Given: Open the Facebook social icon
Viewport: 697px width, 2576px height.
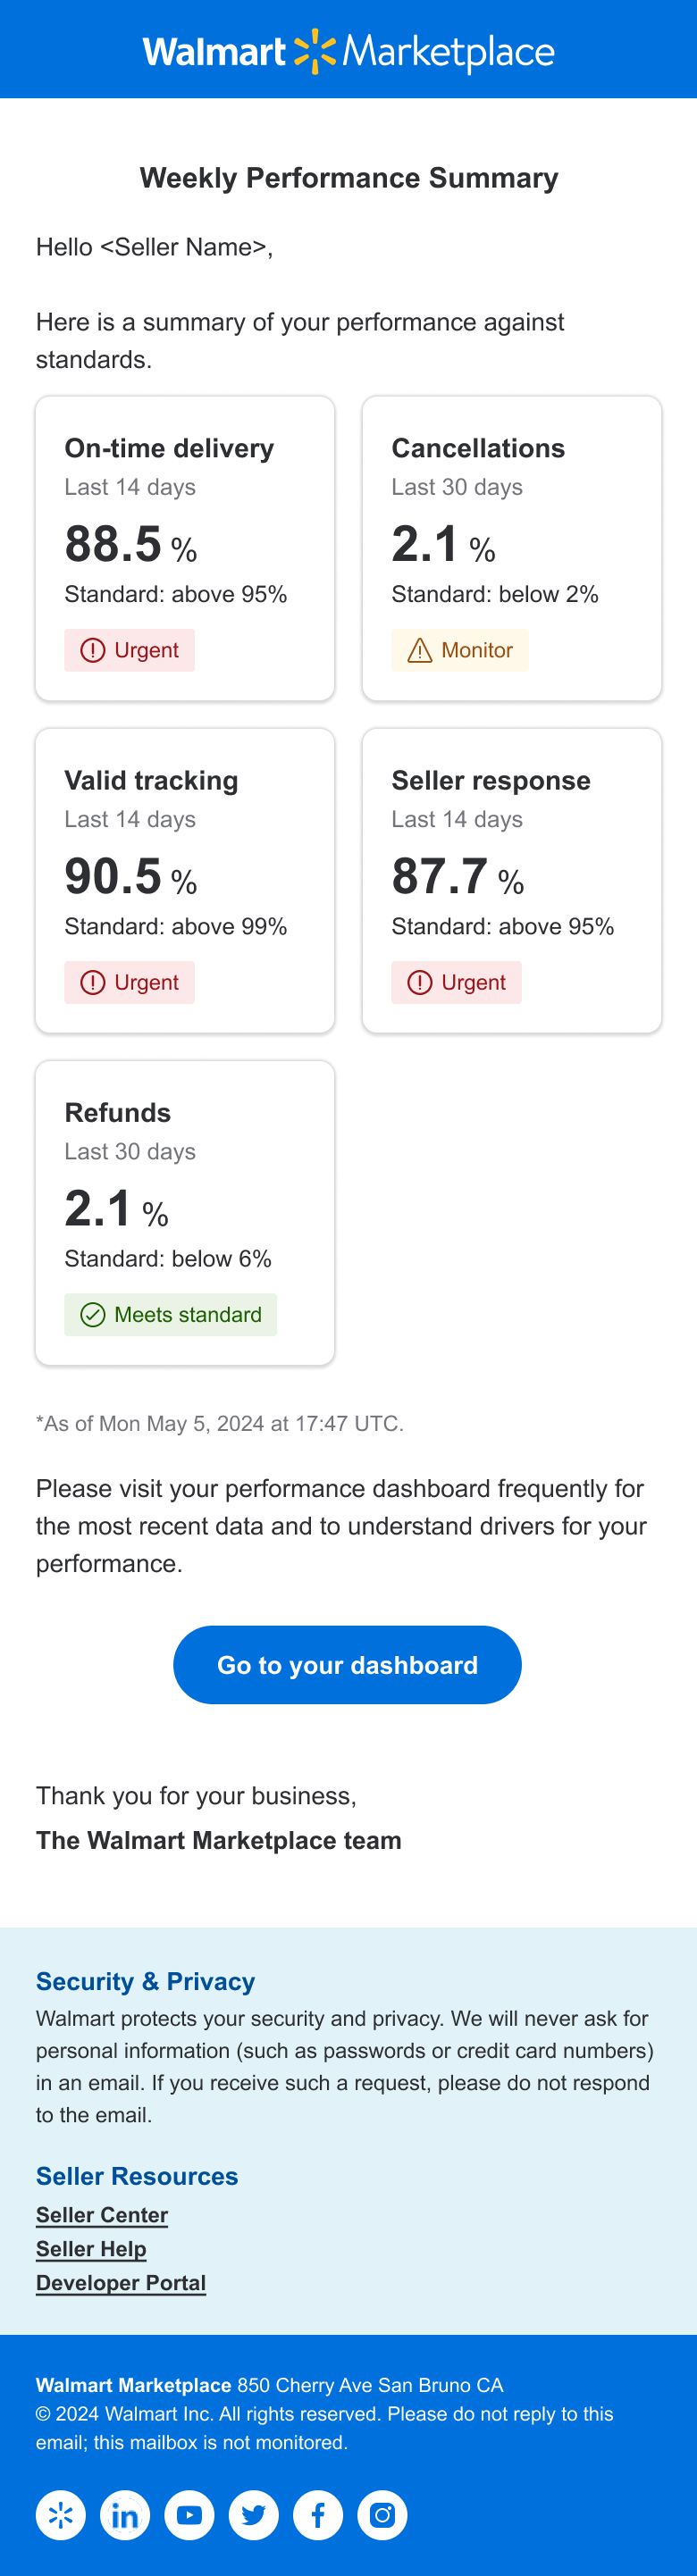Looking at the screenshot, I should (318, 2514).
